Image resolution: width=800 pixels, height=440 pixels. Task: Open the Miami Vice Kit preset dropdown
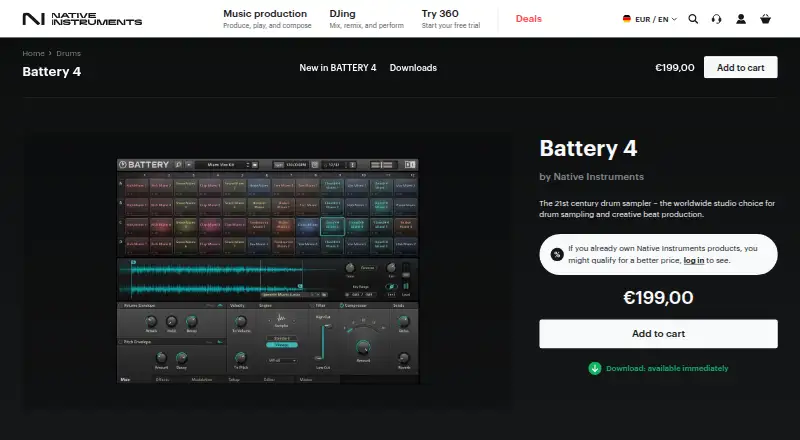(x=227, y=164)
